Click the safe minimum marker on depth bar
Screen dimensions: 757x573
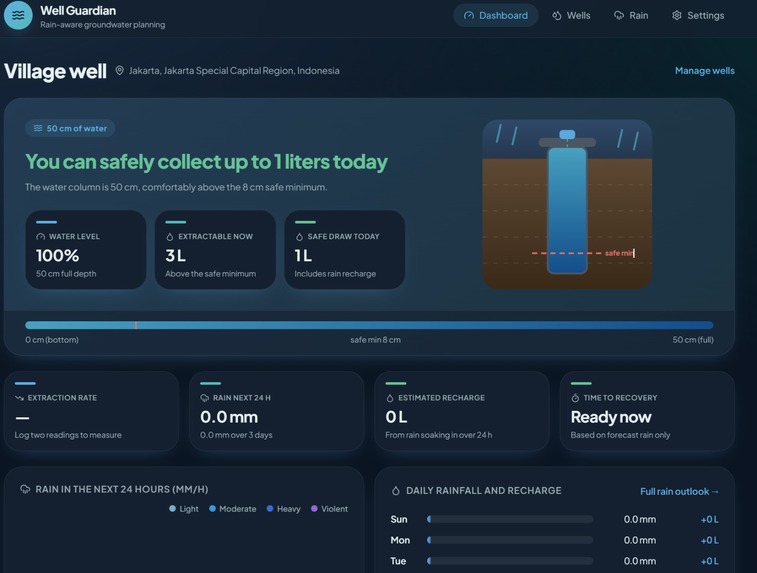point(136,325)
